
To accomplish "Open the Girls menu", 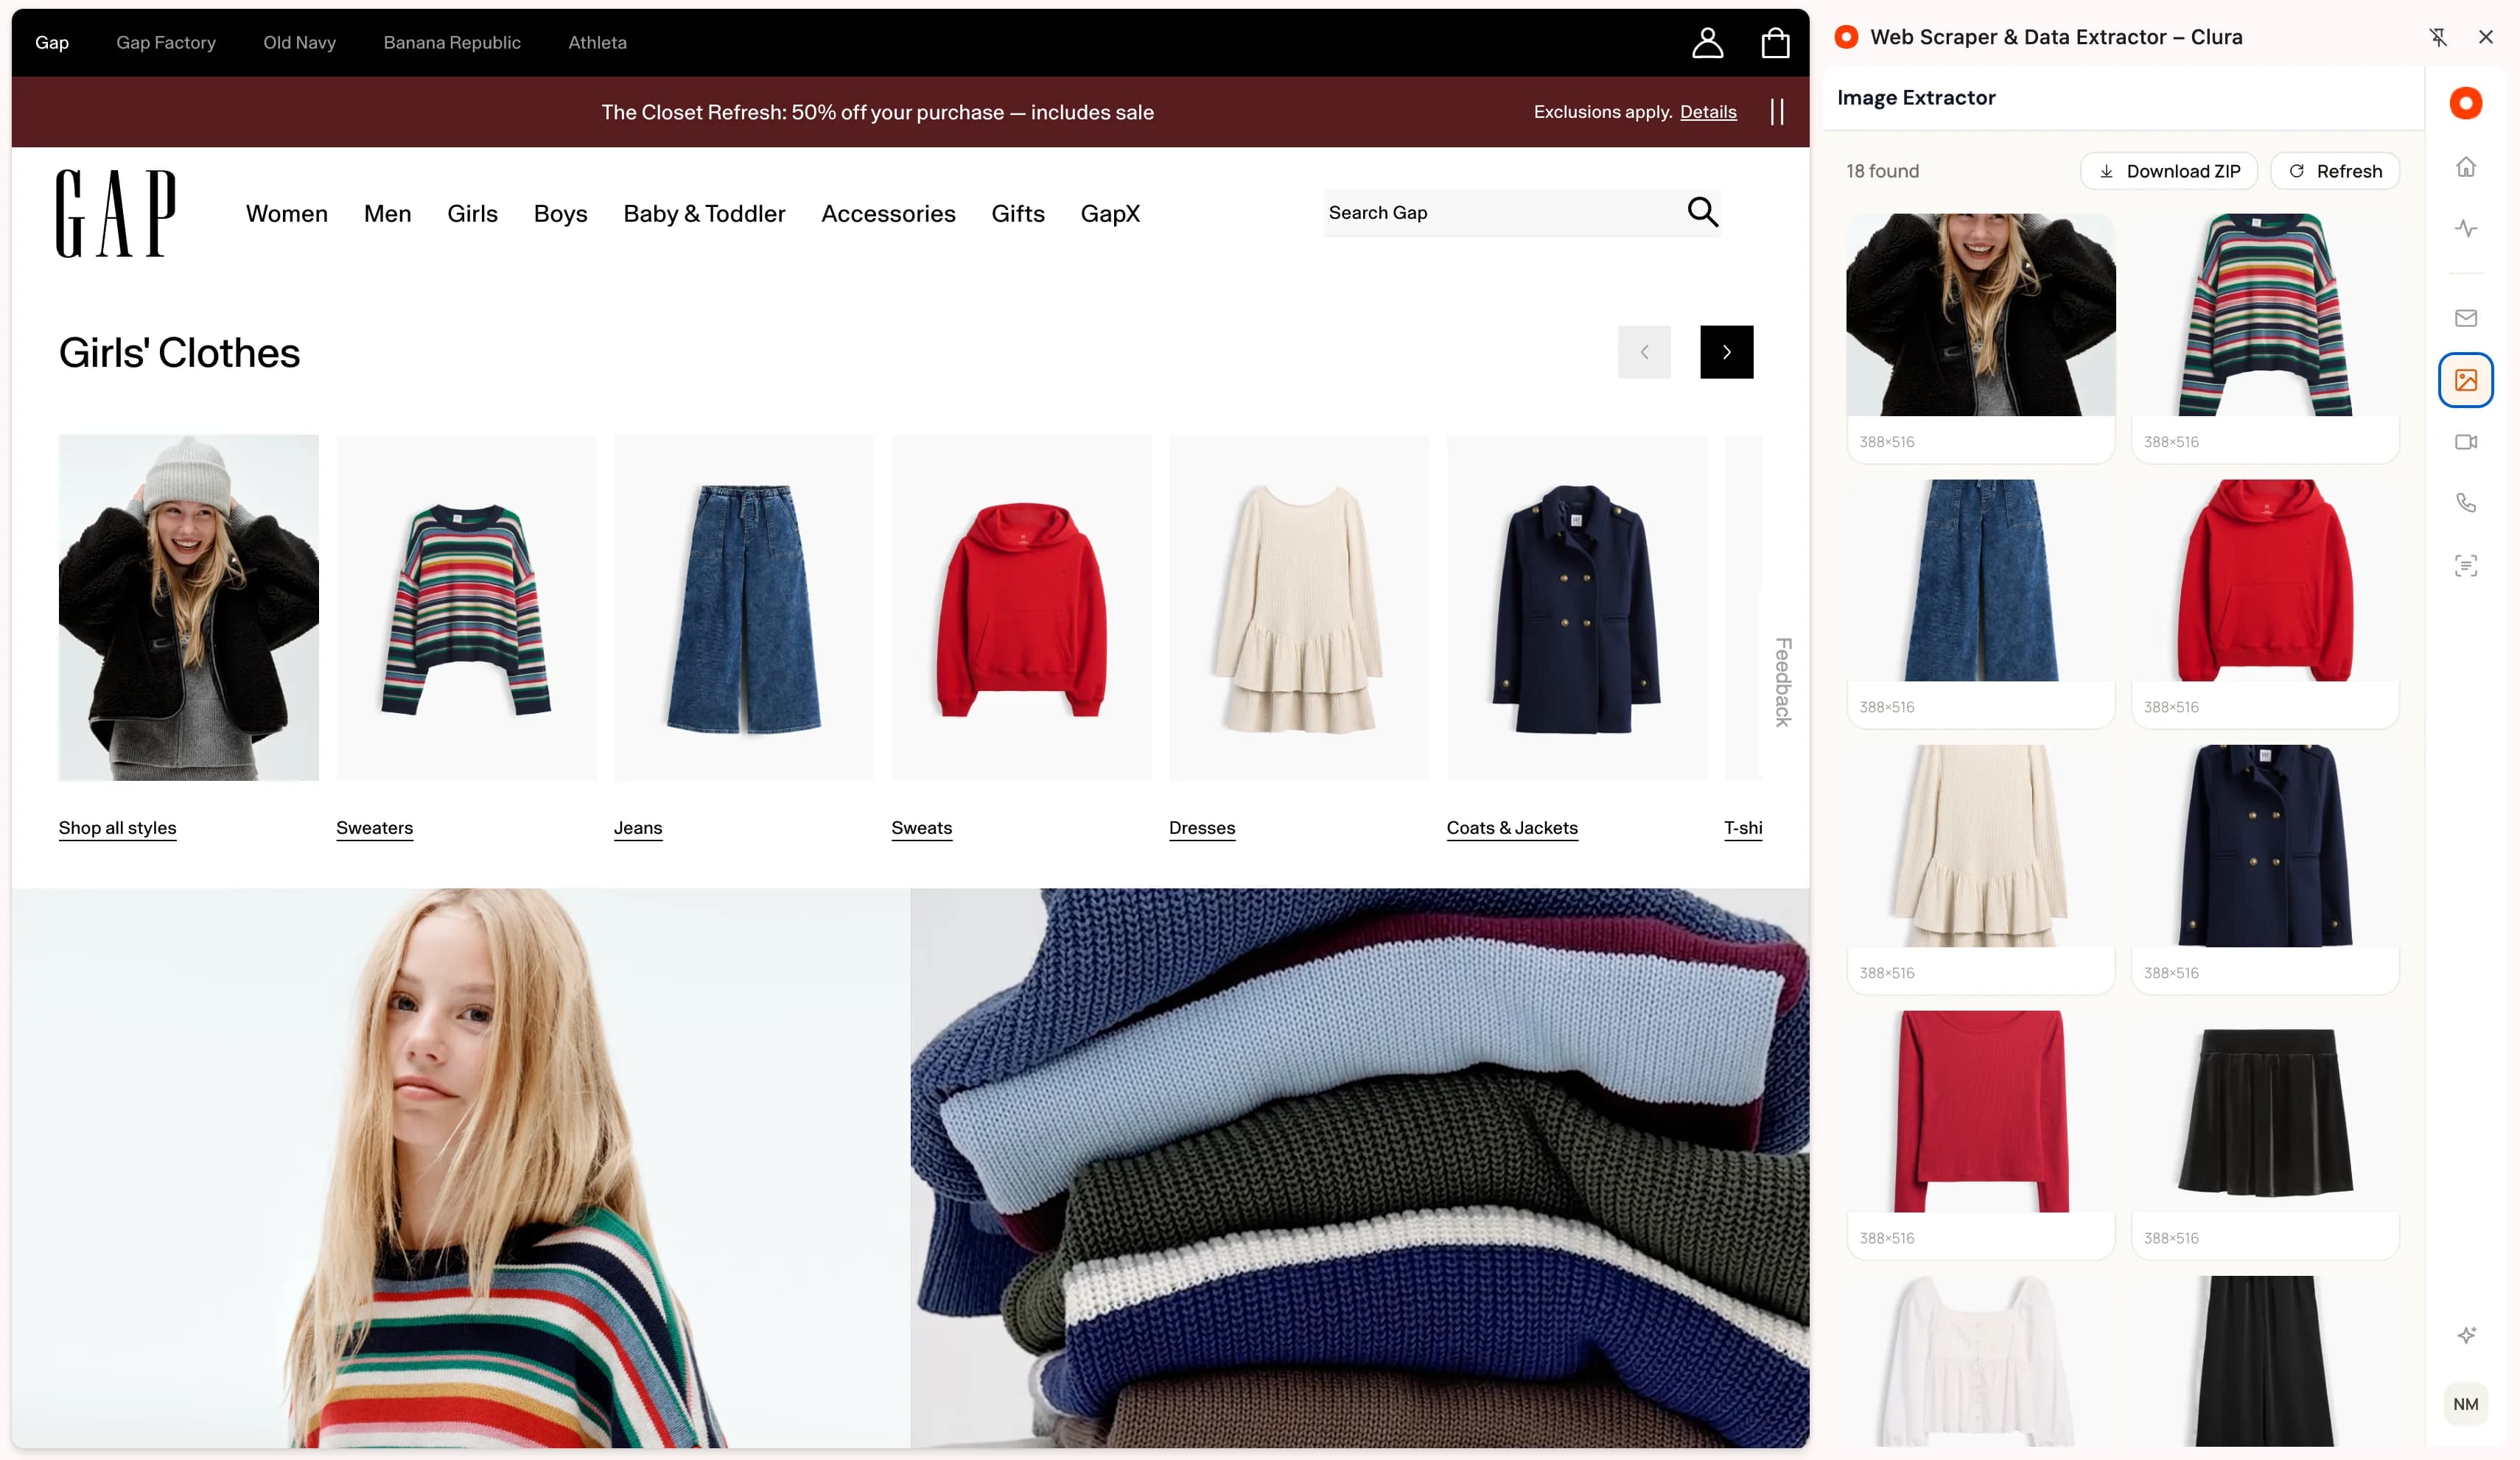I will click(472, 214).
